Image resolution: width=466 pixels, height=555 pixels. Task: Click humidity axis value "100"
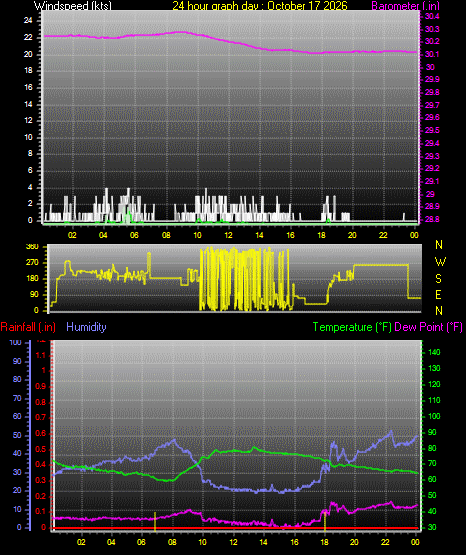16,342
